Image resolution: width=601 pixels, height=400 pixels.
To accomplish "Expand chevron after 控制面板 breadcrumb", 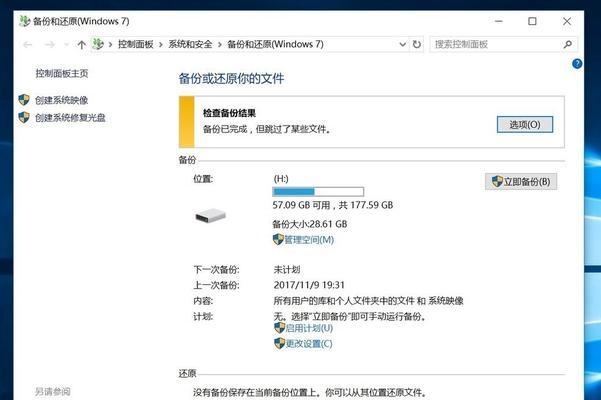I will [x=161, y=45].
